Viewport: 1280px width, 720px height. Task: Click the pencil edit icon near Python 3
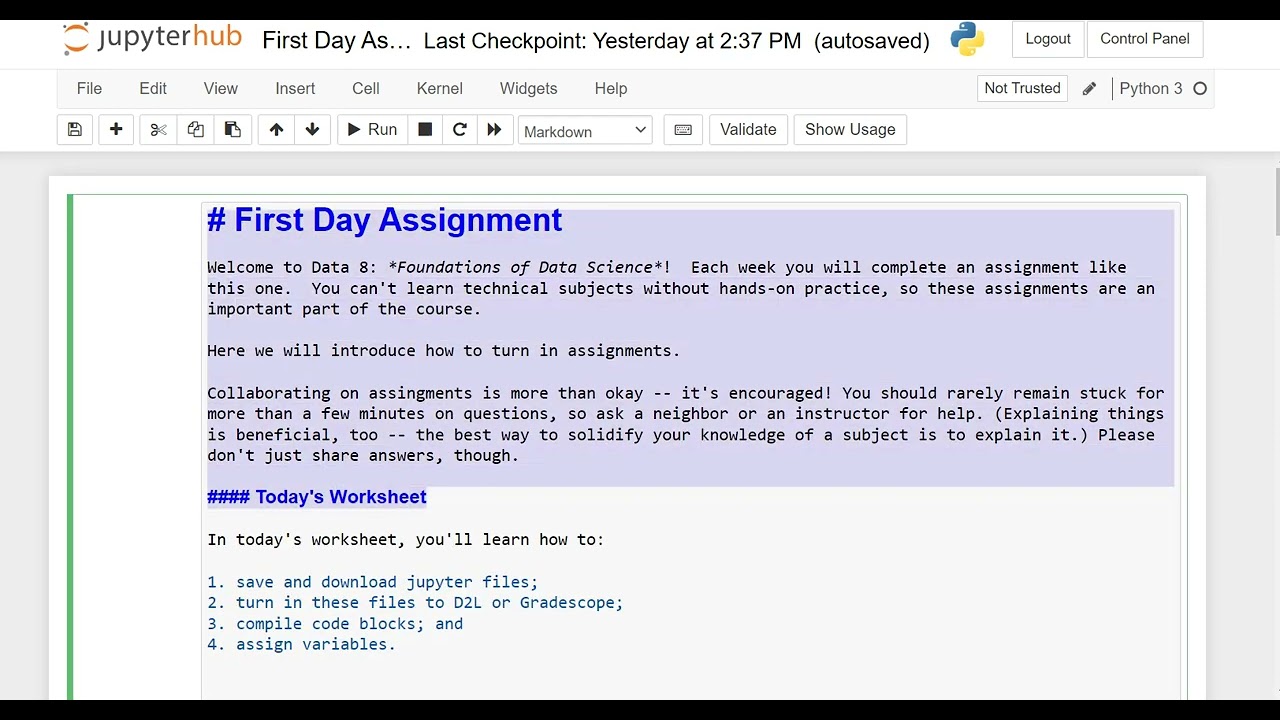click(1089, 89)
